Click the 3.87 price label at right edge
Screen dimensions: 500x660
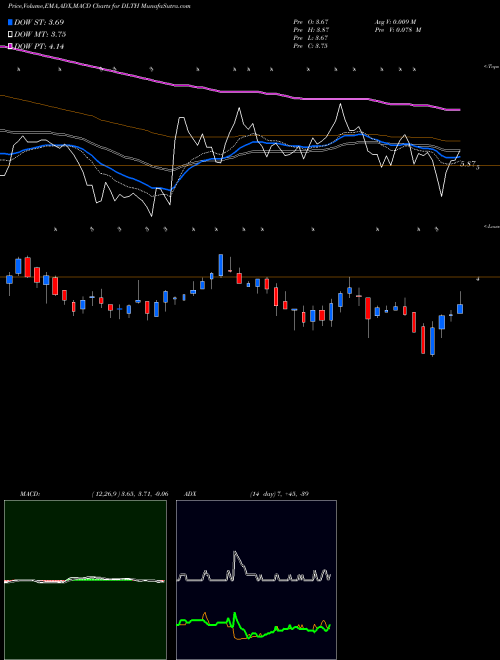coord(470,165)
